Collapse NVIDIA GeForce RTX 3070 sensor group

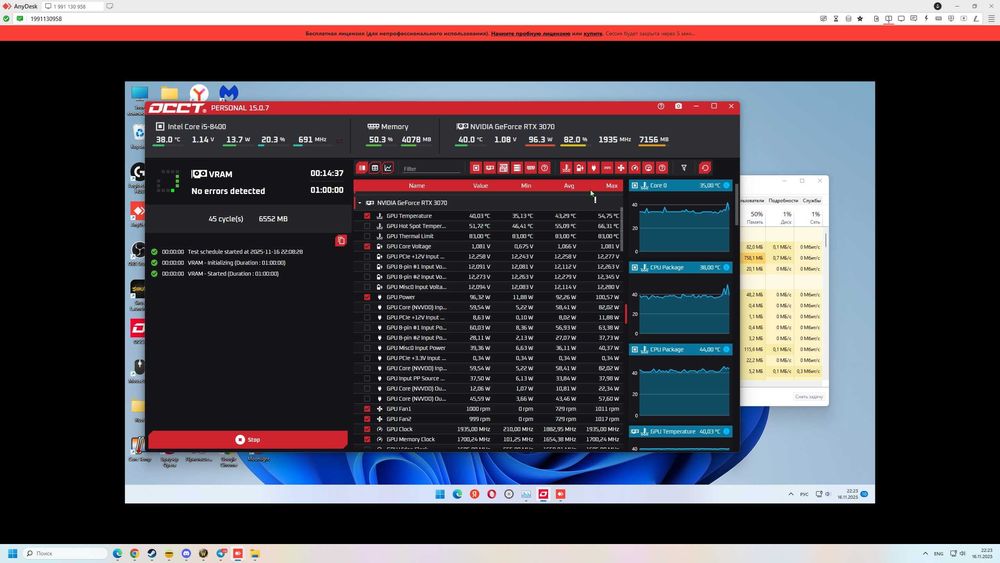point(360,203)
